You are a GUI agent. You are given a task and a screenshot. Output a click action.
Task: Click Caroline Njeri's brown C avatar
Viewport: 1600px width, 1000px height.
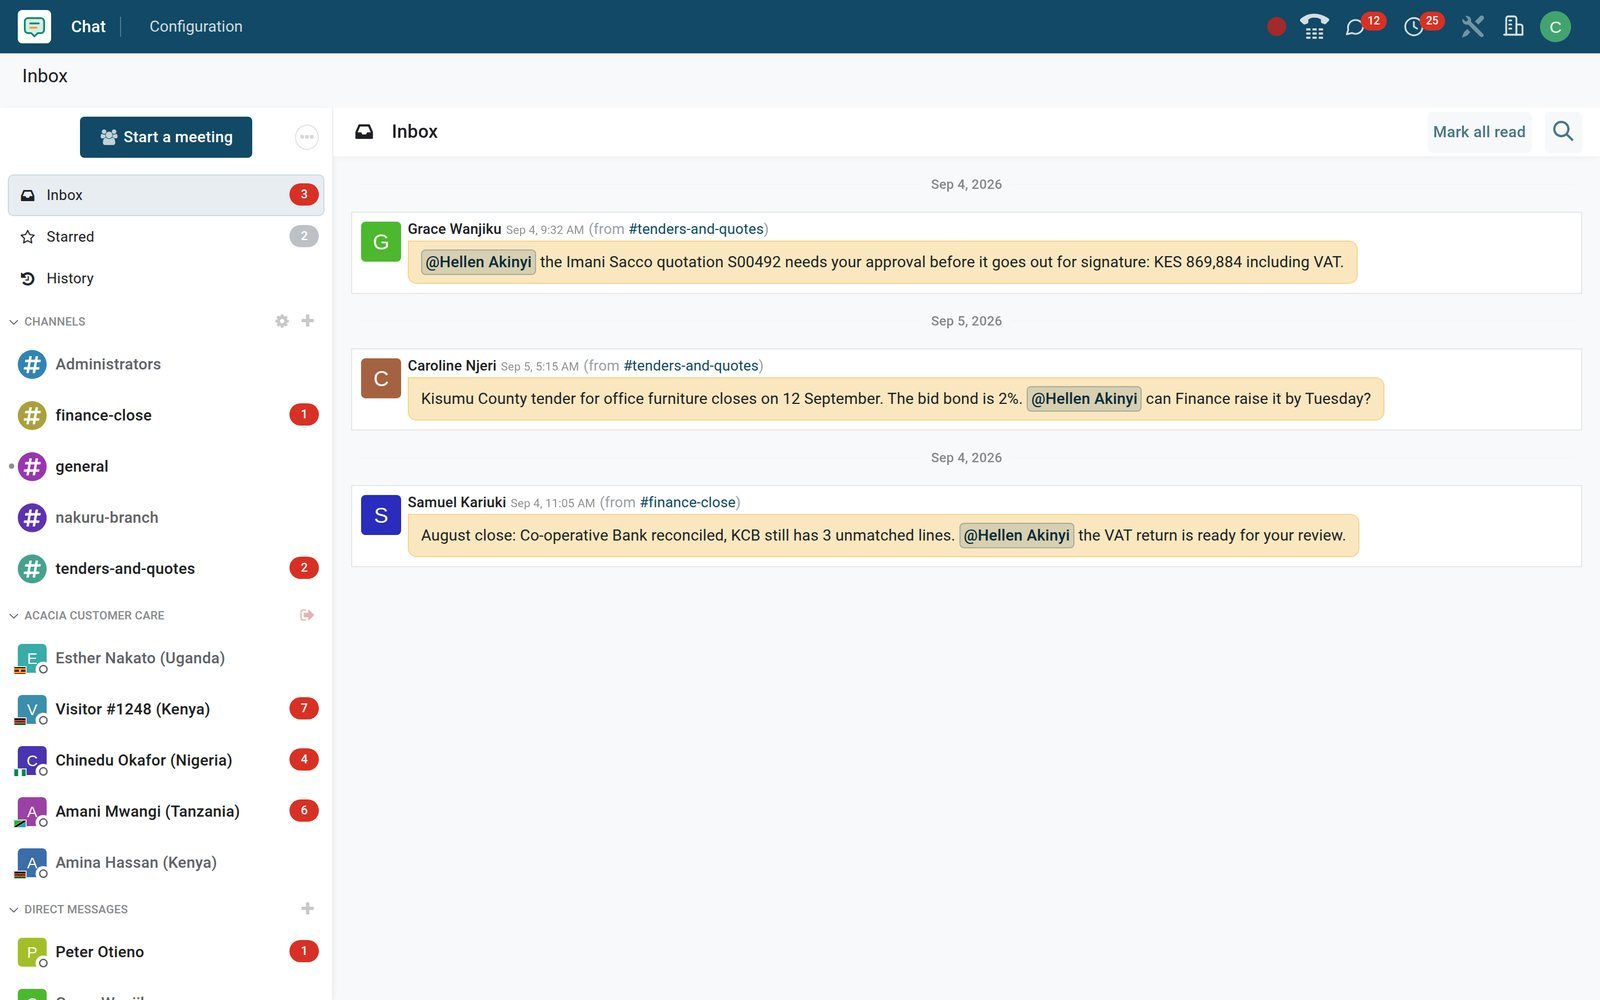click(381, 378)
